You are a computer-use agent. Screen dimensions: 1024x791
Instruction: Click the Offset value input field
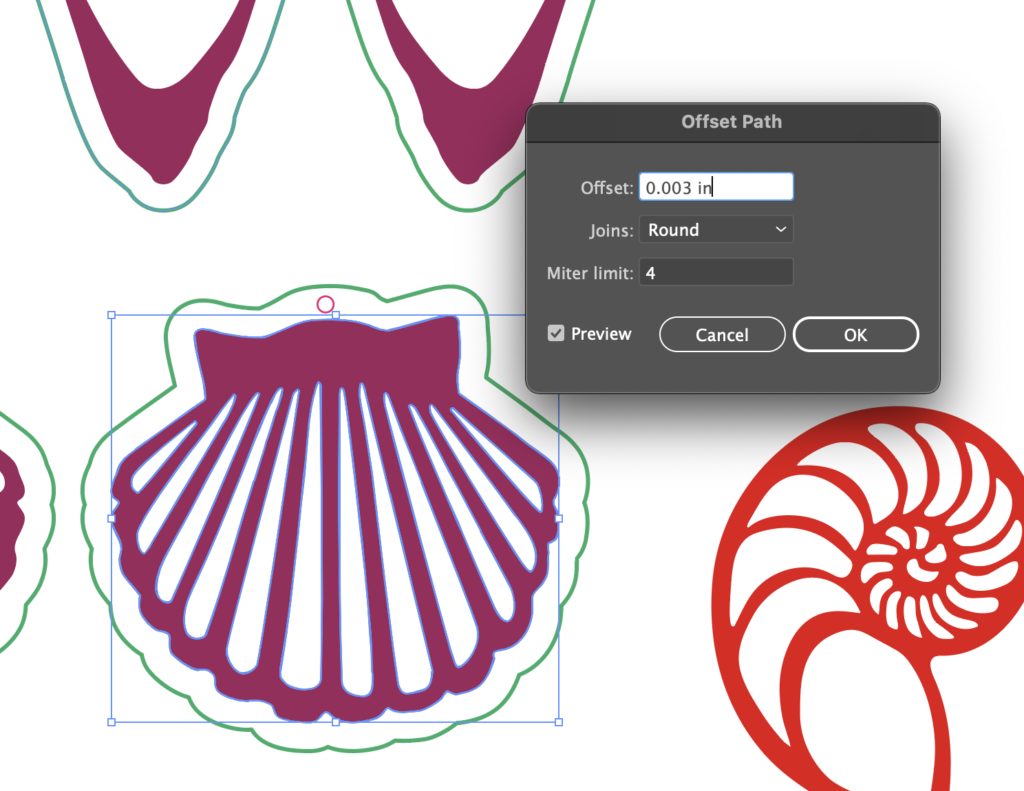pyautogui.click(x=716, y=187)
